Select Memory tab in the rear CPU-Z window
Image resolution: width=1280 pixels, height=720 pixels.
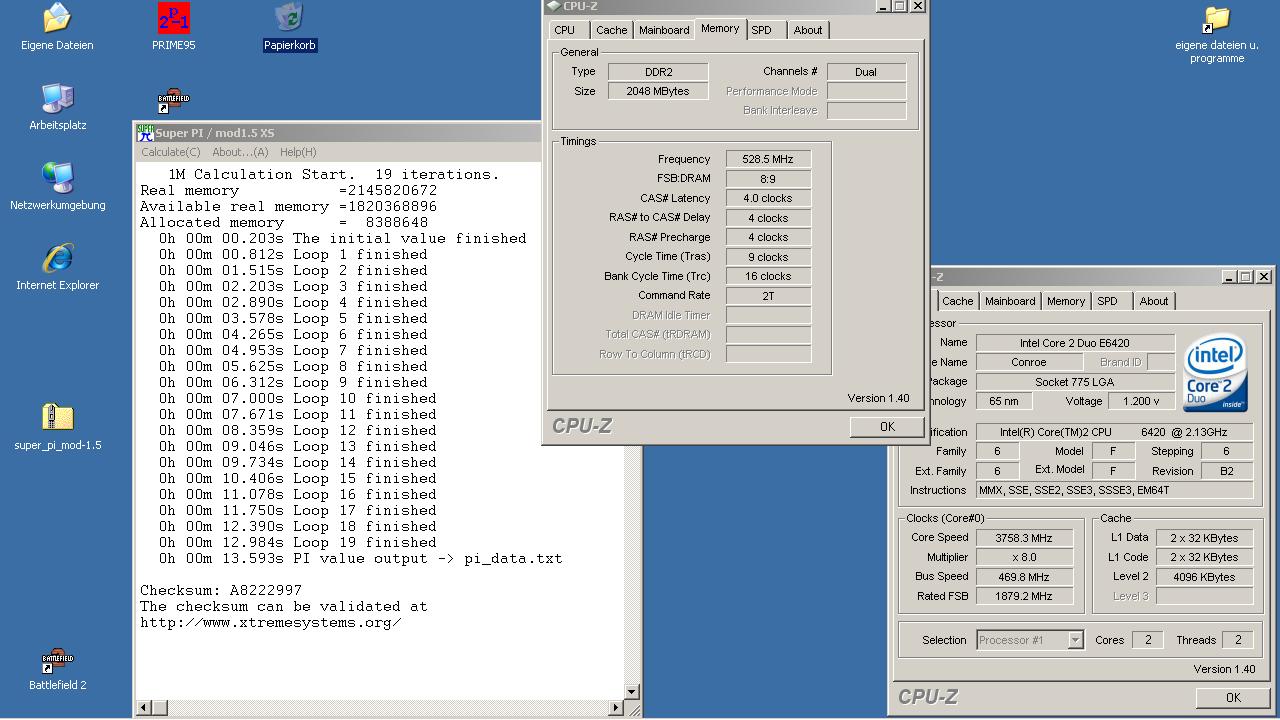click(x=1066, y=301)
